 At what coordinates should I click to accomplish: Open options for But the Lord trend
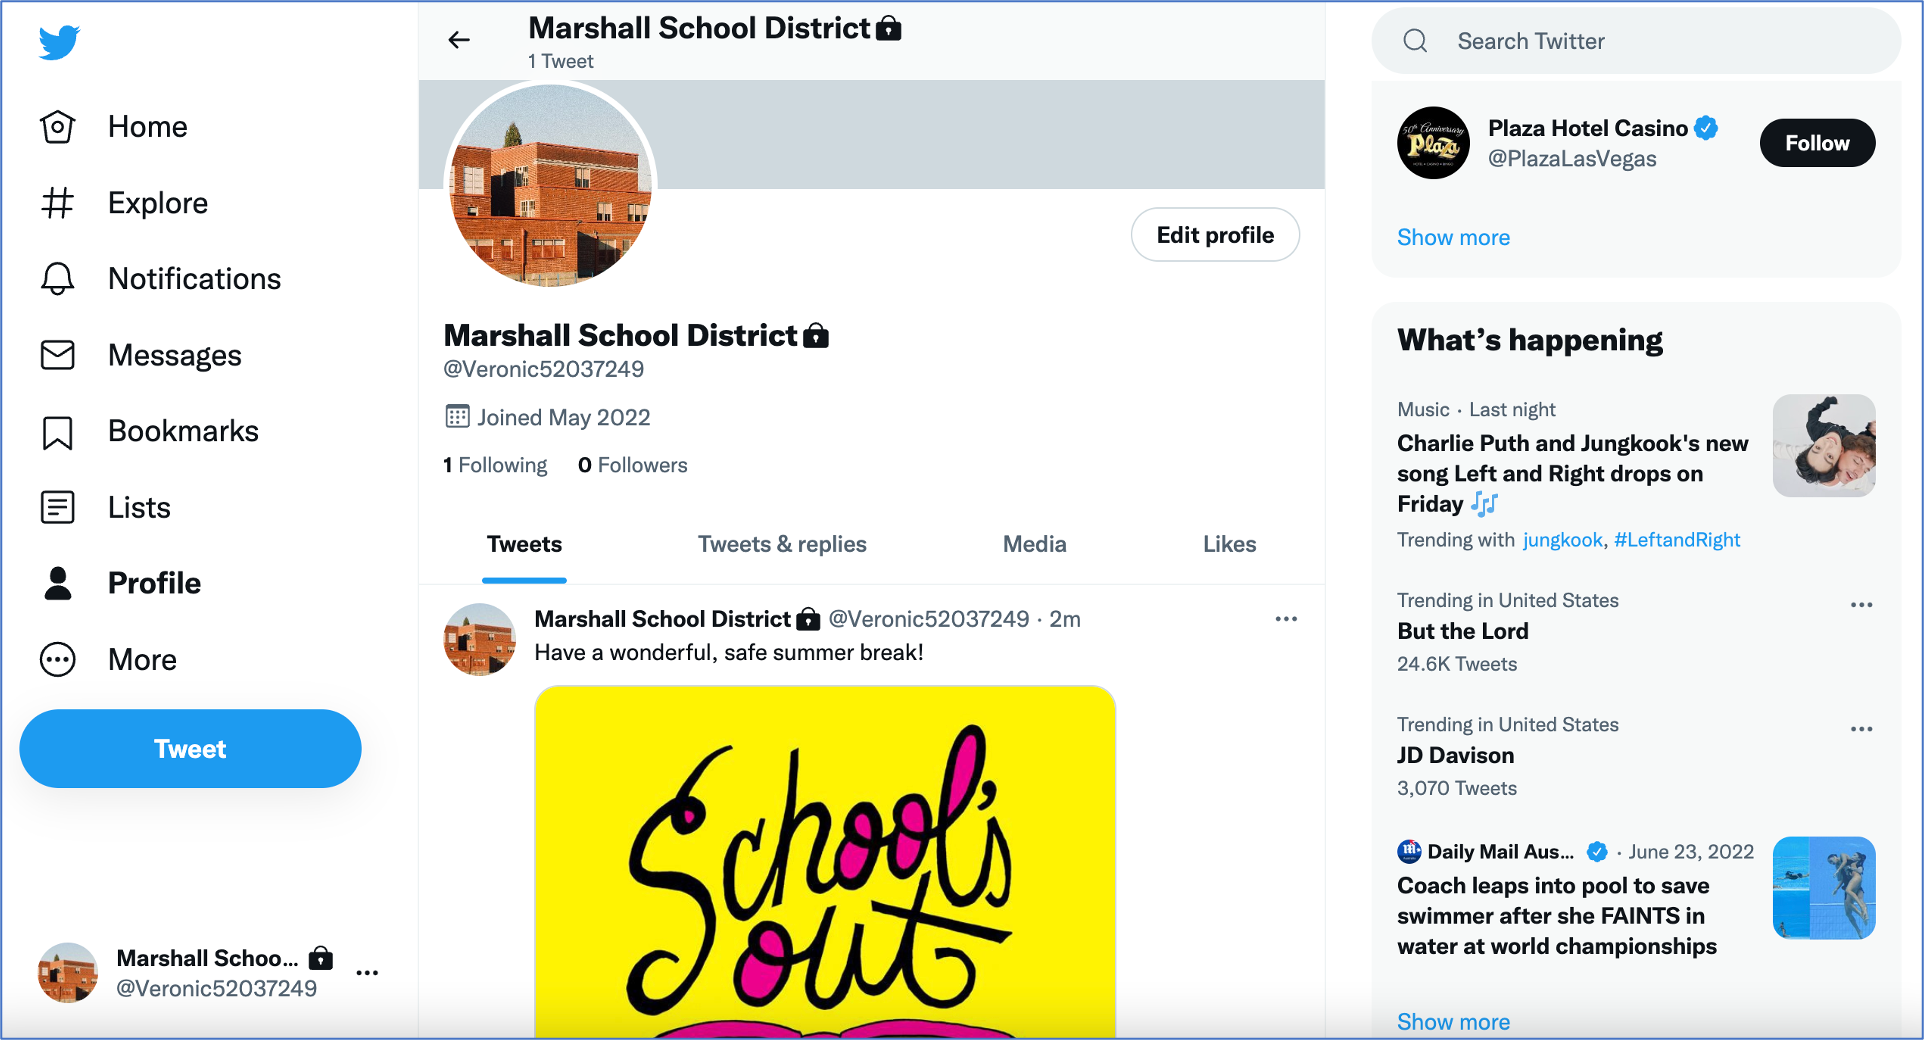[x=1861, y=605]
